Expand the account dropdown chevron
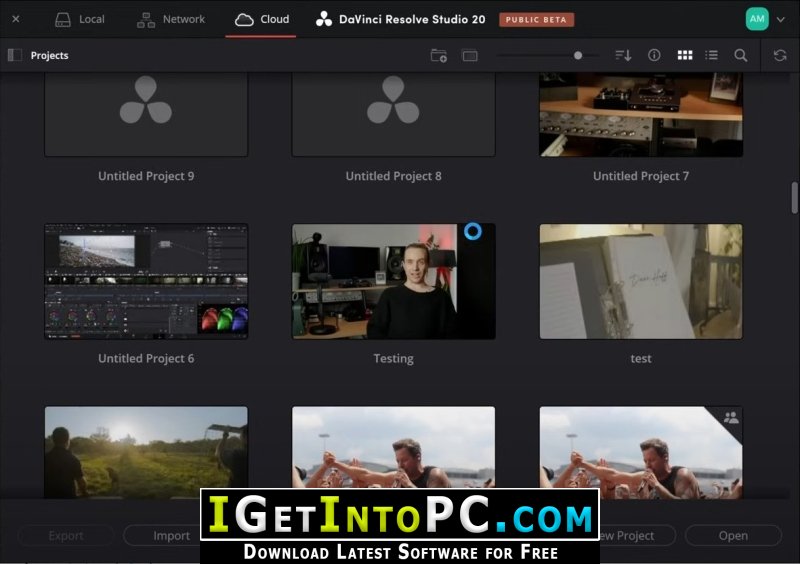Viewport: 800px width, 564px height. pos(781,19)
